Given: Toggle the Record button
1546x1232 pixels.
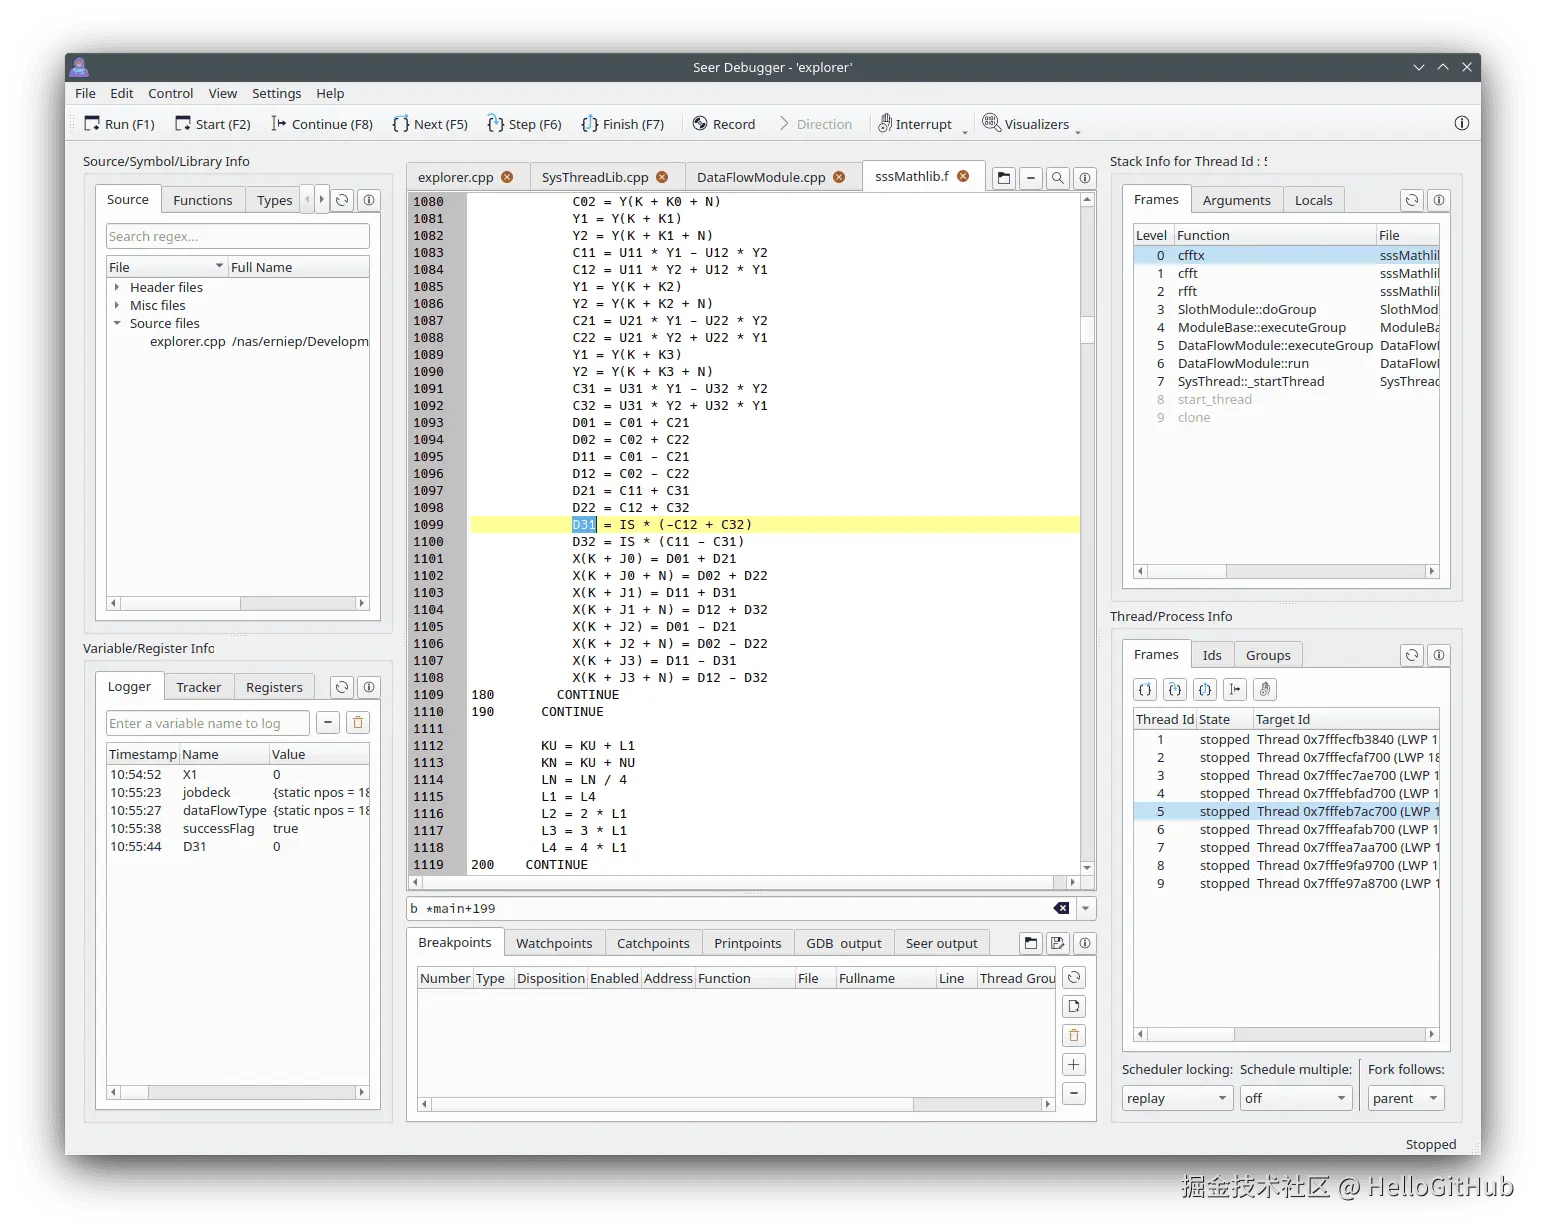Looking at the screenshot, I should 724,124.
